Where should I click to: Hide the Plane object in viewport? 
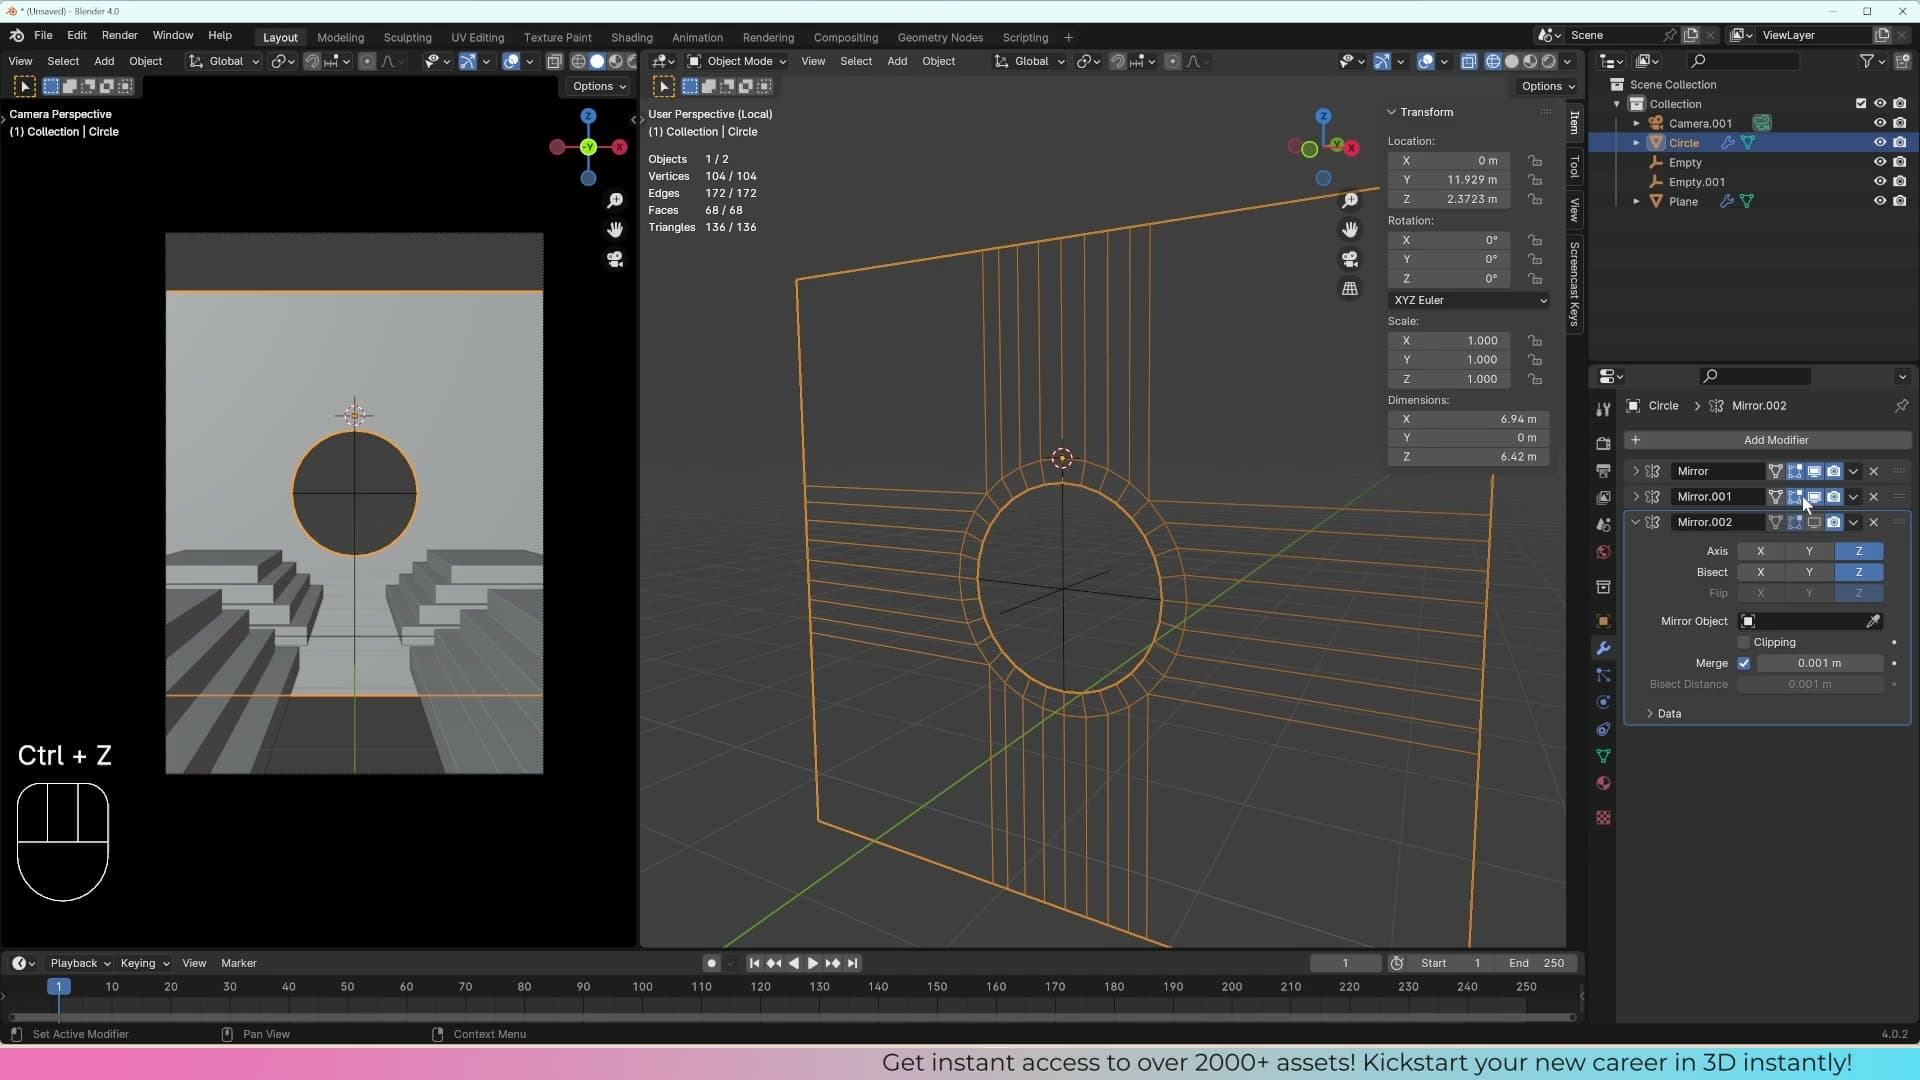pos(1880,201)
